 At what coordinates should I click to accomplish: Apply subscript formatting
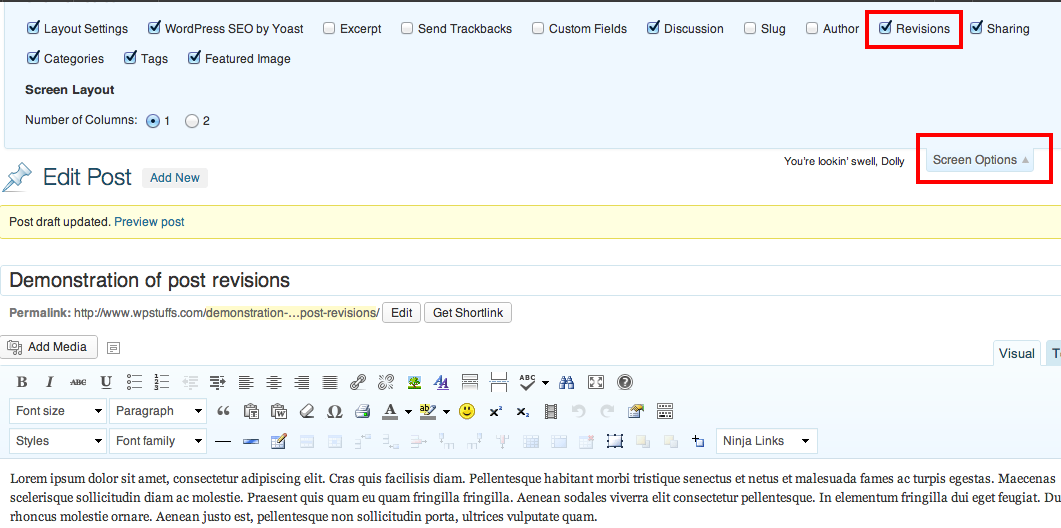pyautogui.click(x=522, y=411)
